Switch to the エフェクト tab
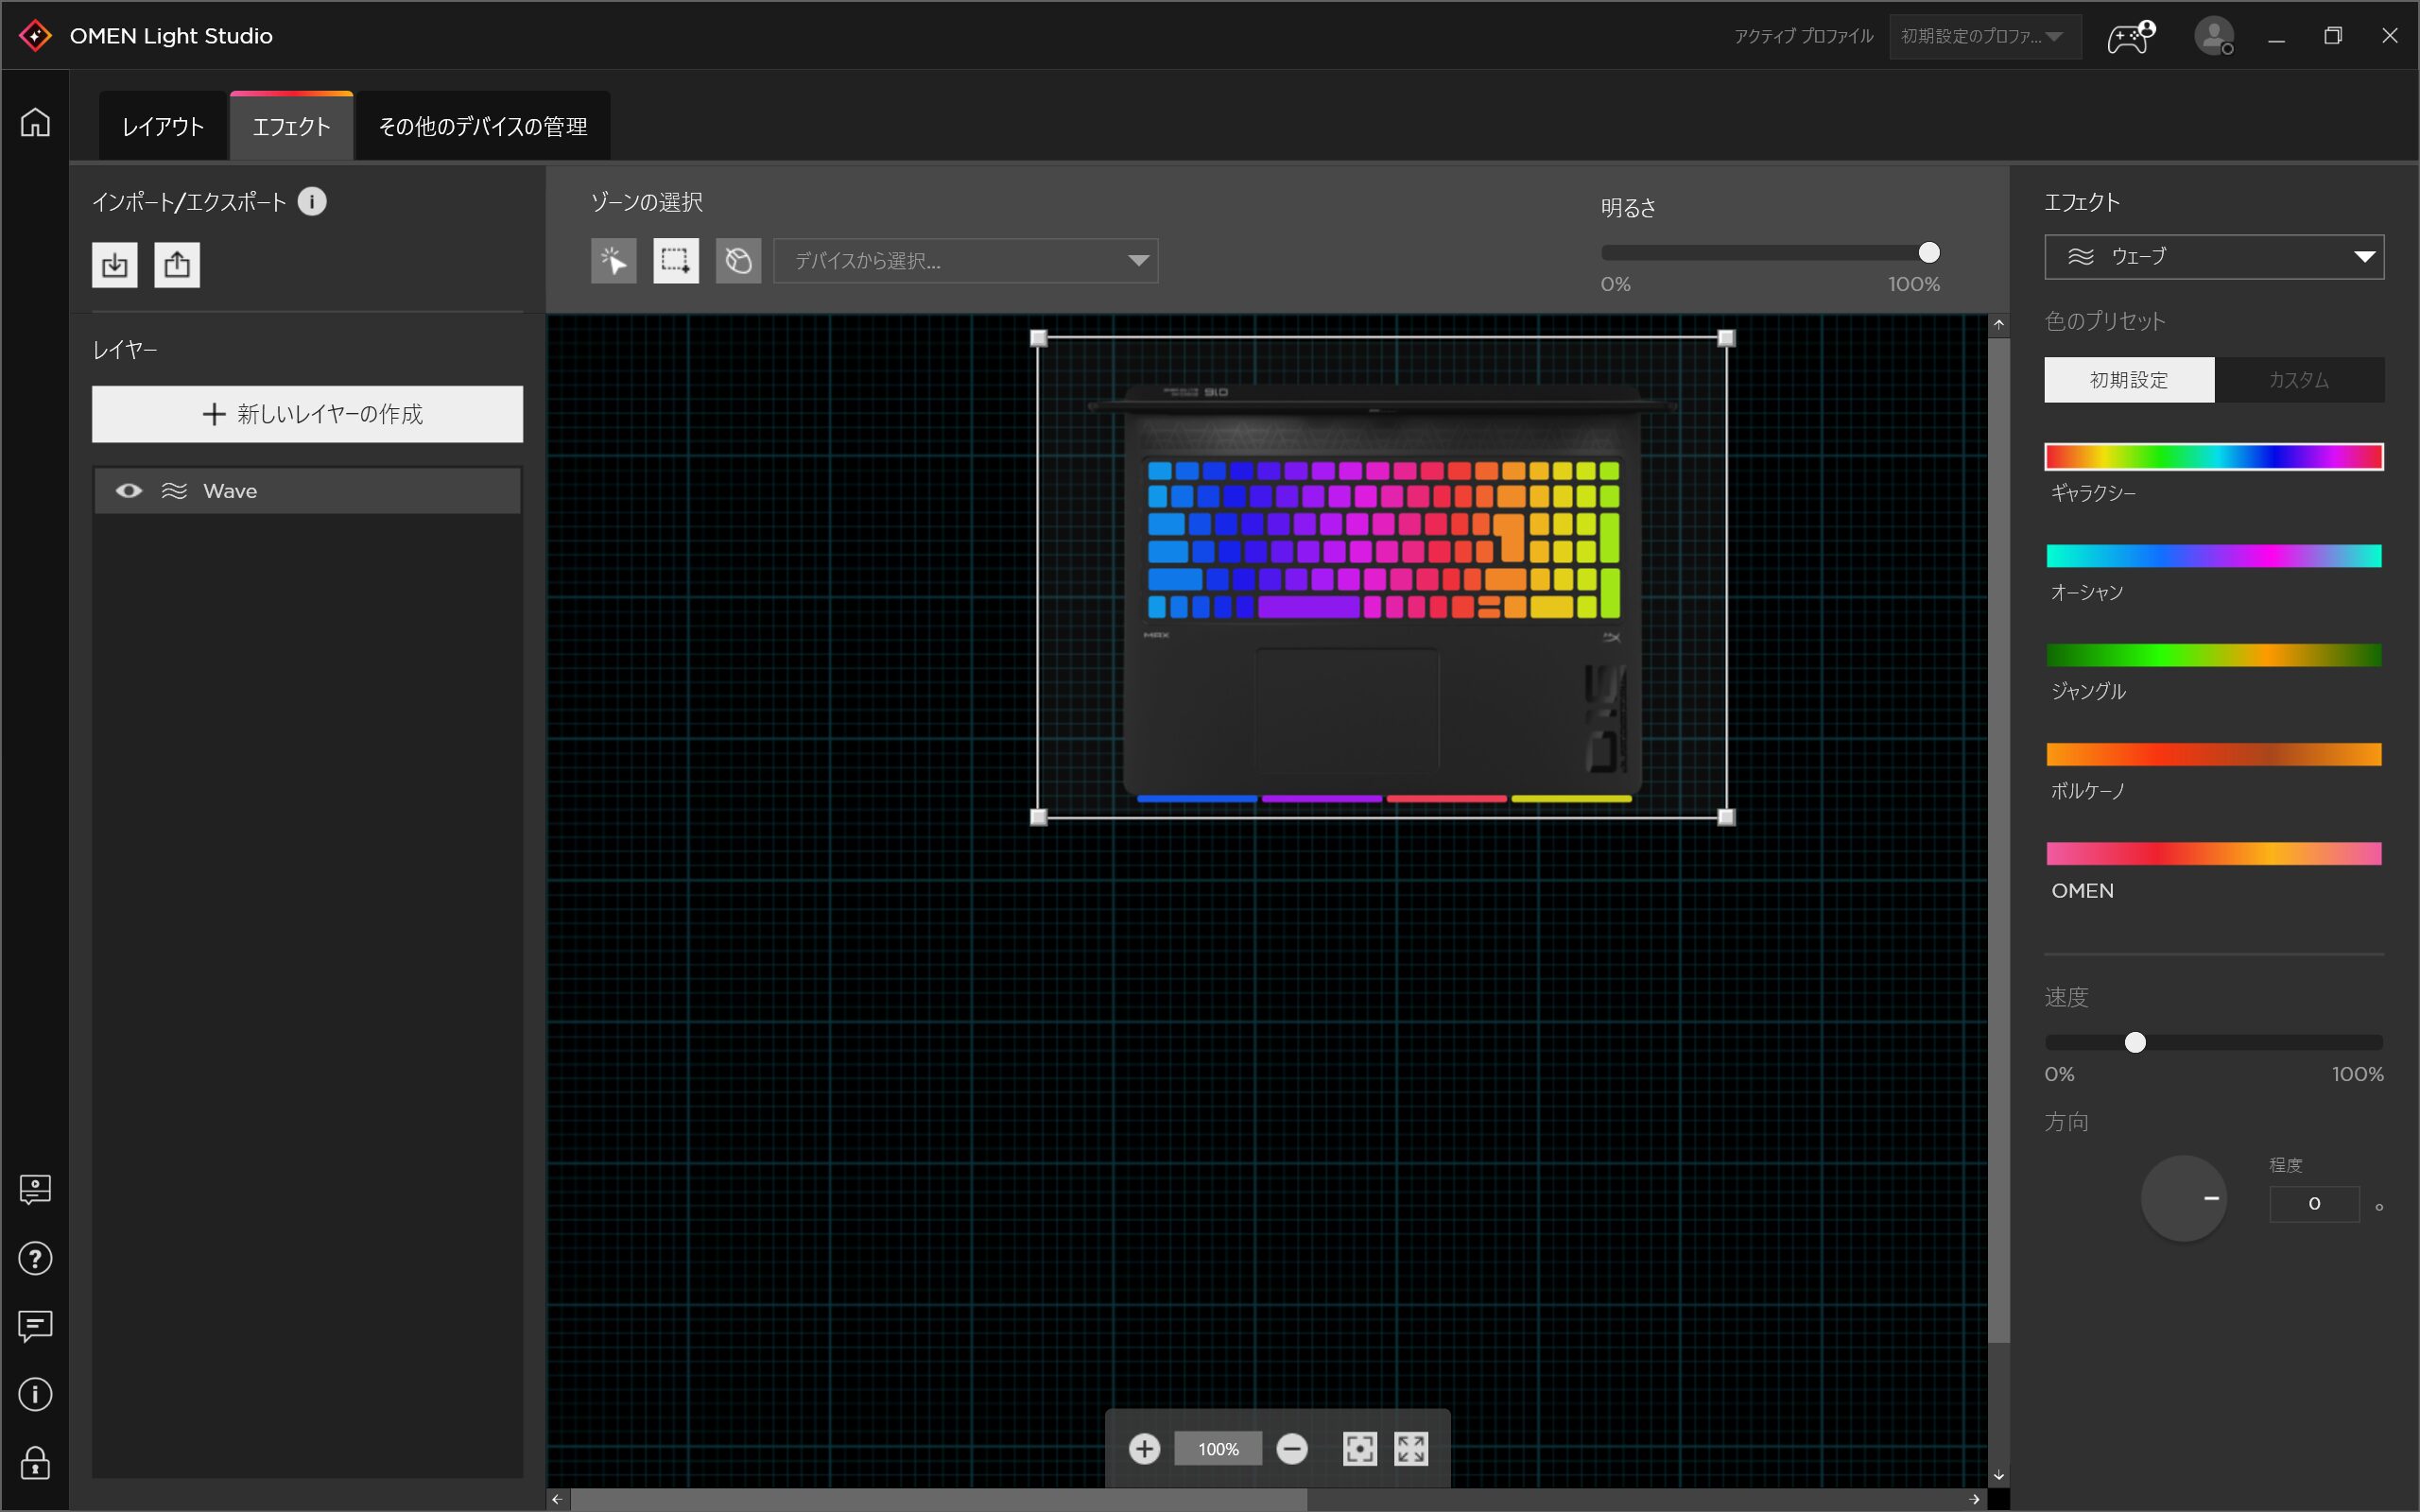This screenshot has width=2420, height=1512. click(x=291, y=126)
